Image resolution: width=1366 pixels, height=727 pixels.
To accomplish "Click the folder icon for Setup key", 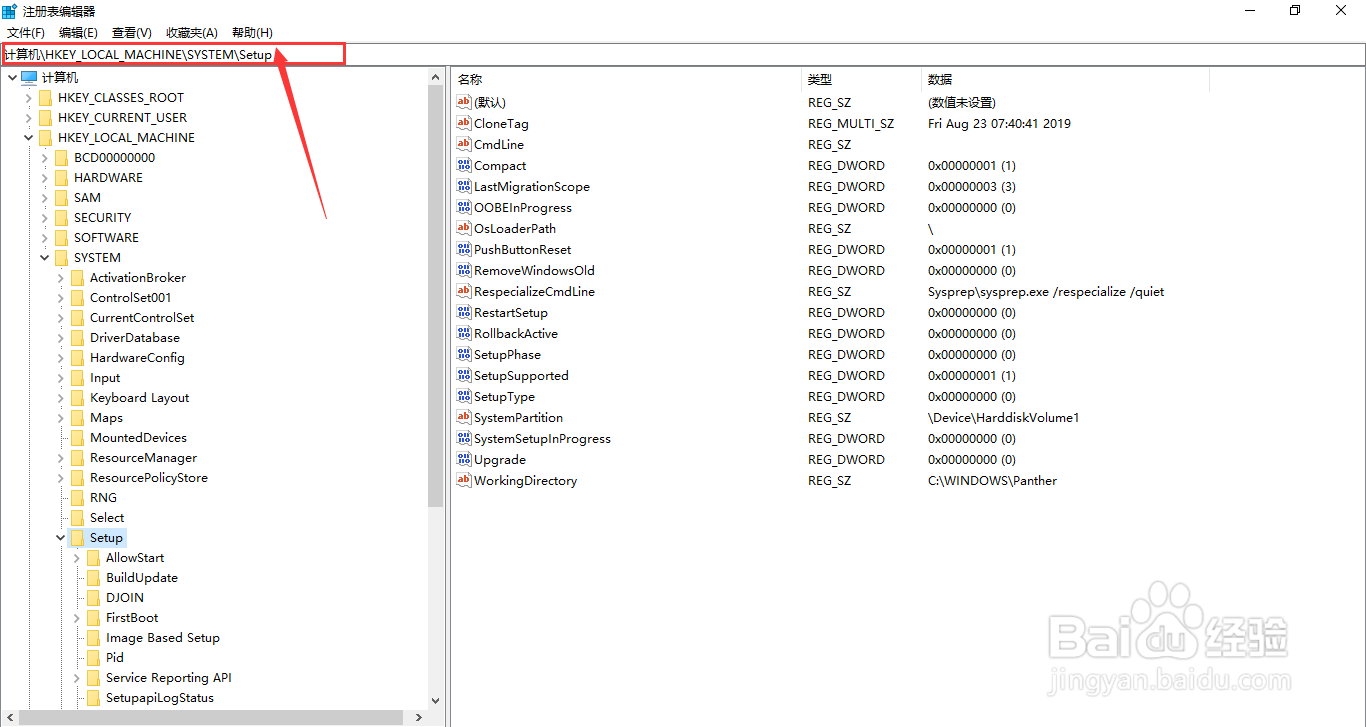I will click(78, 537).
